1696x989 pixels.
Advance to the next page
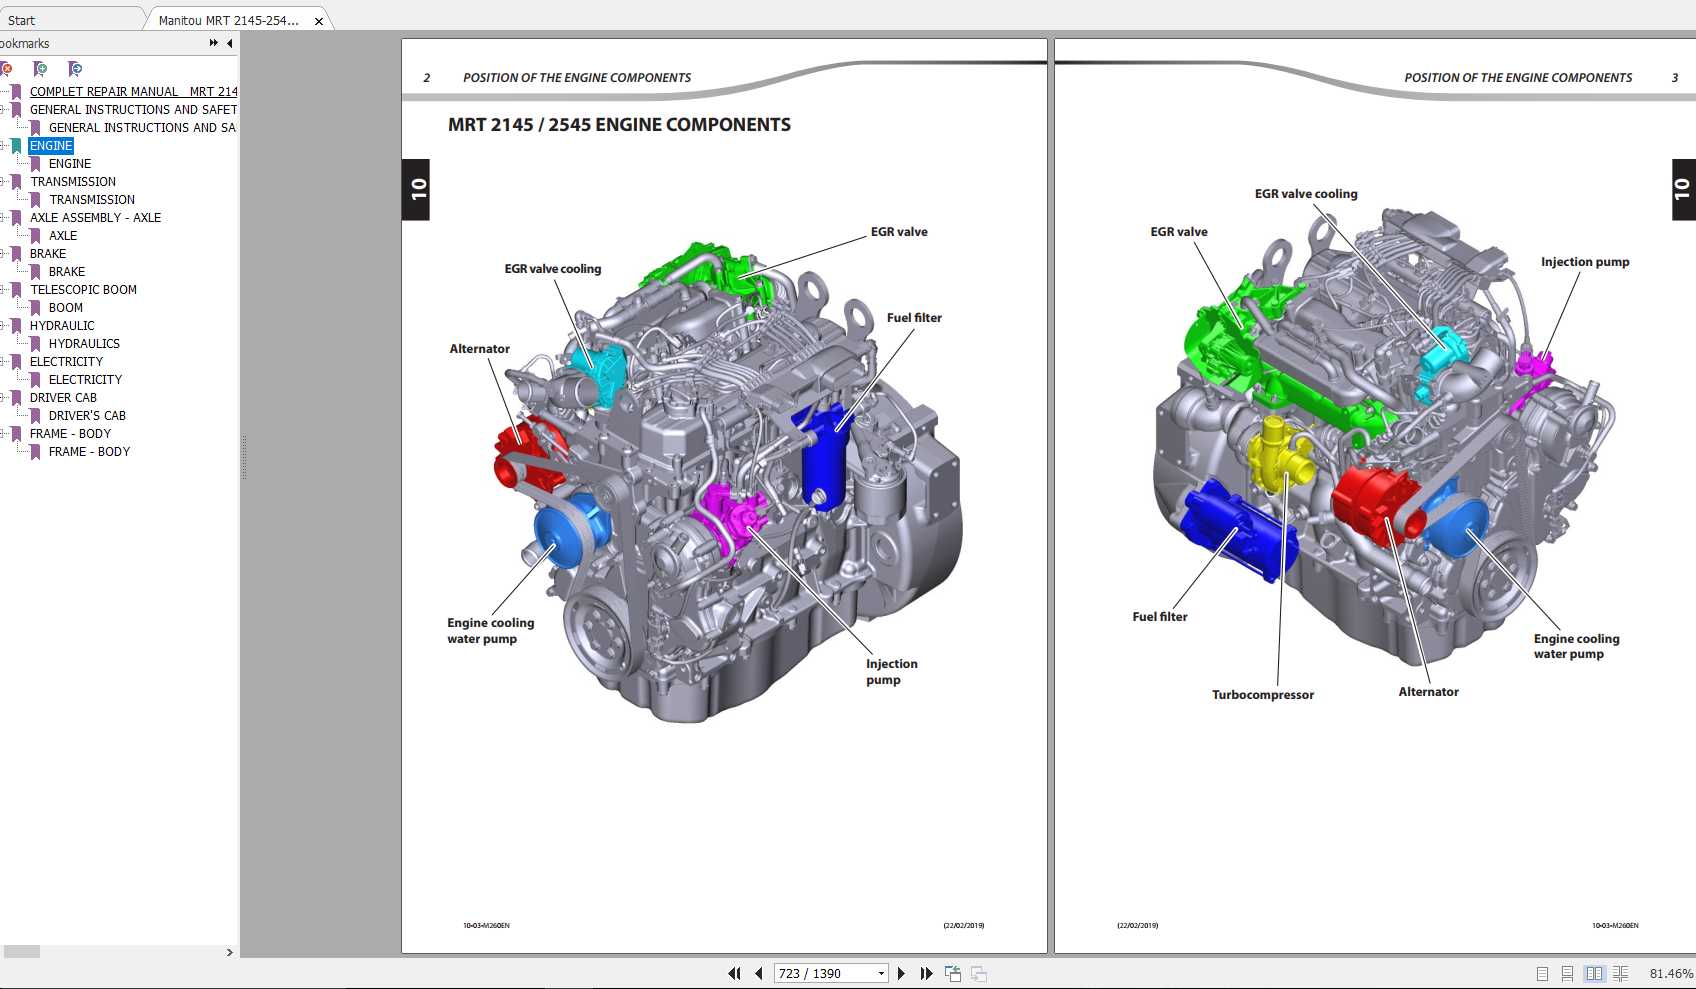pyautogui.click(x=901, y=973)
